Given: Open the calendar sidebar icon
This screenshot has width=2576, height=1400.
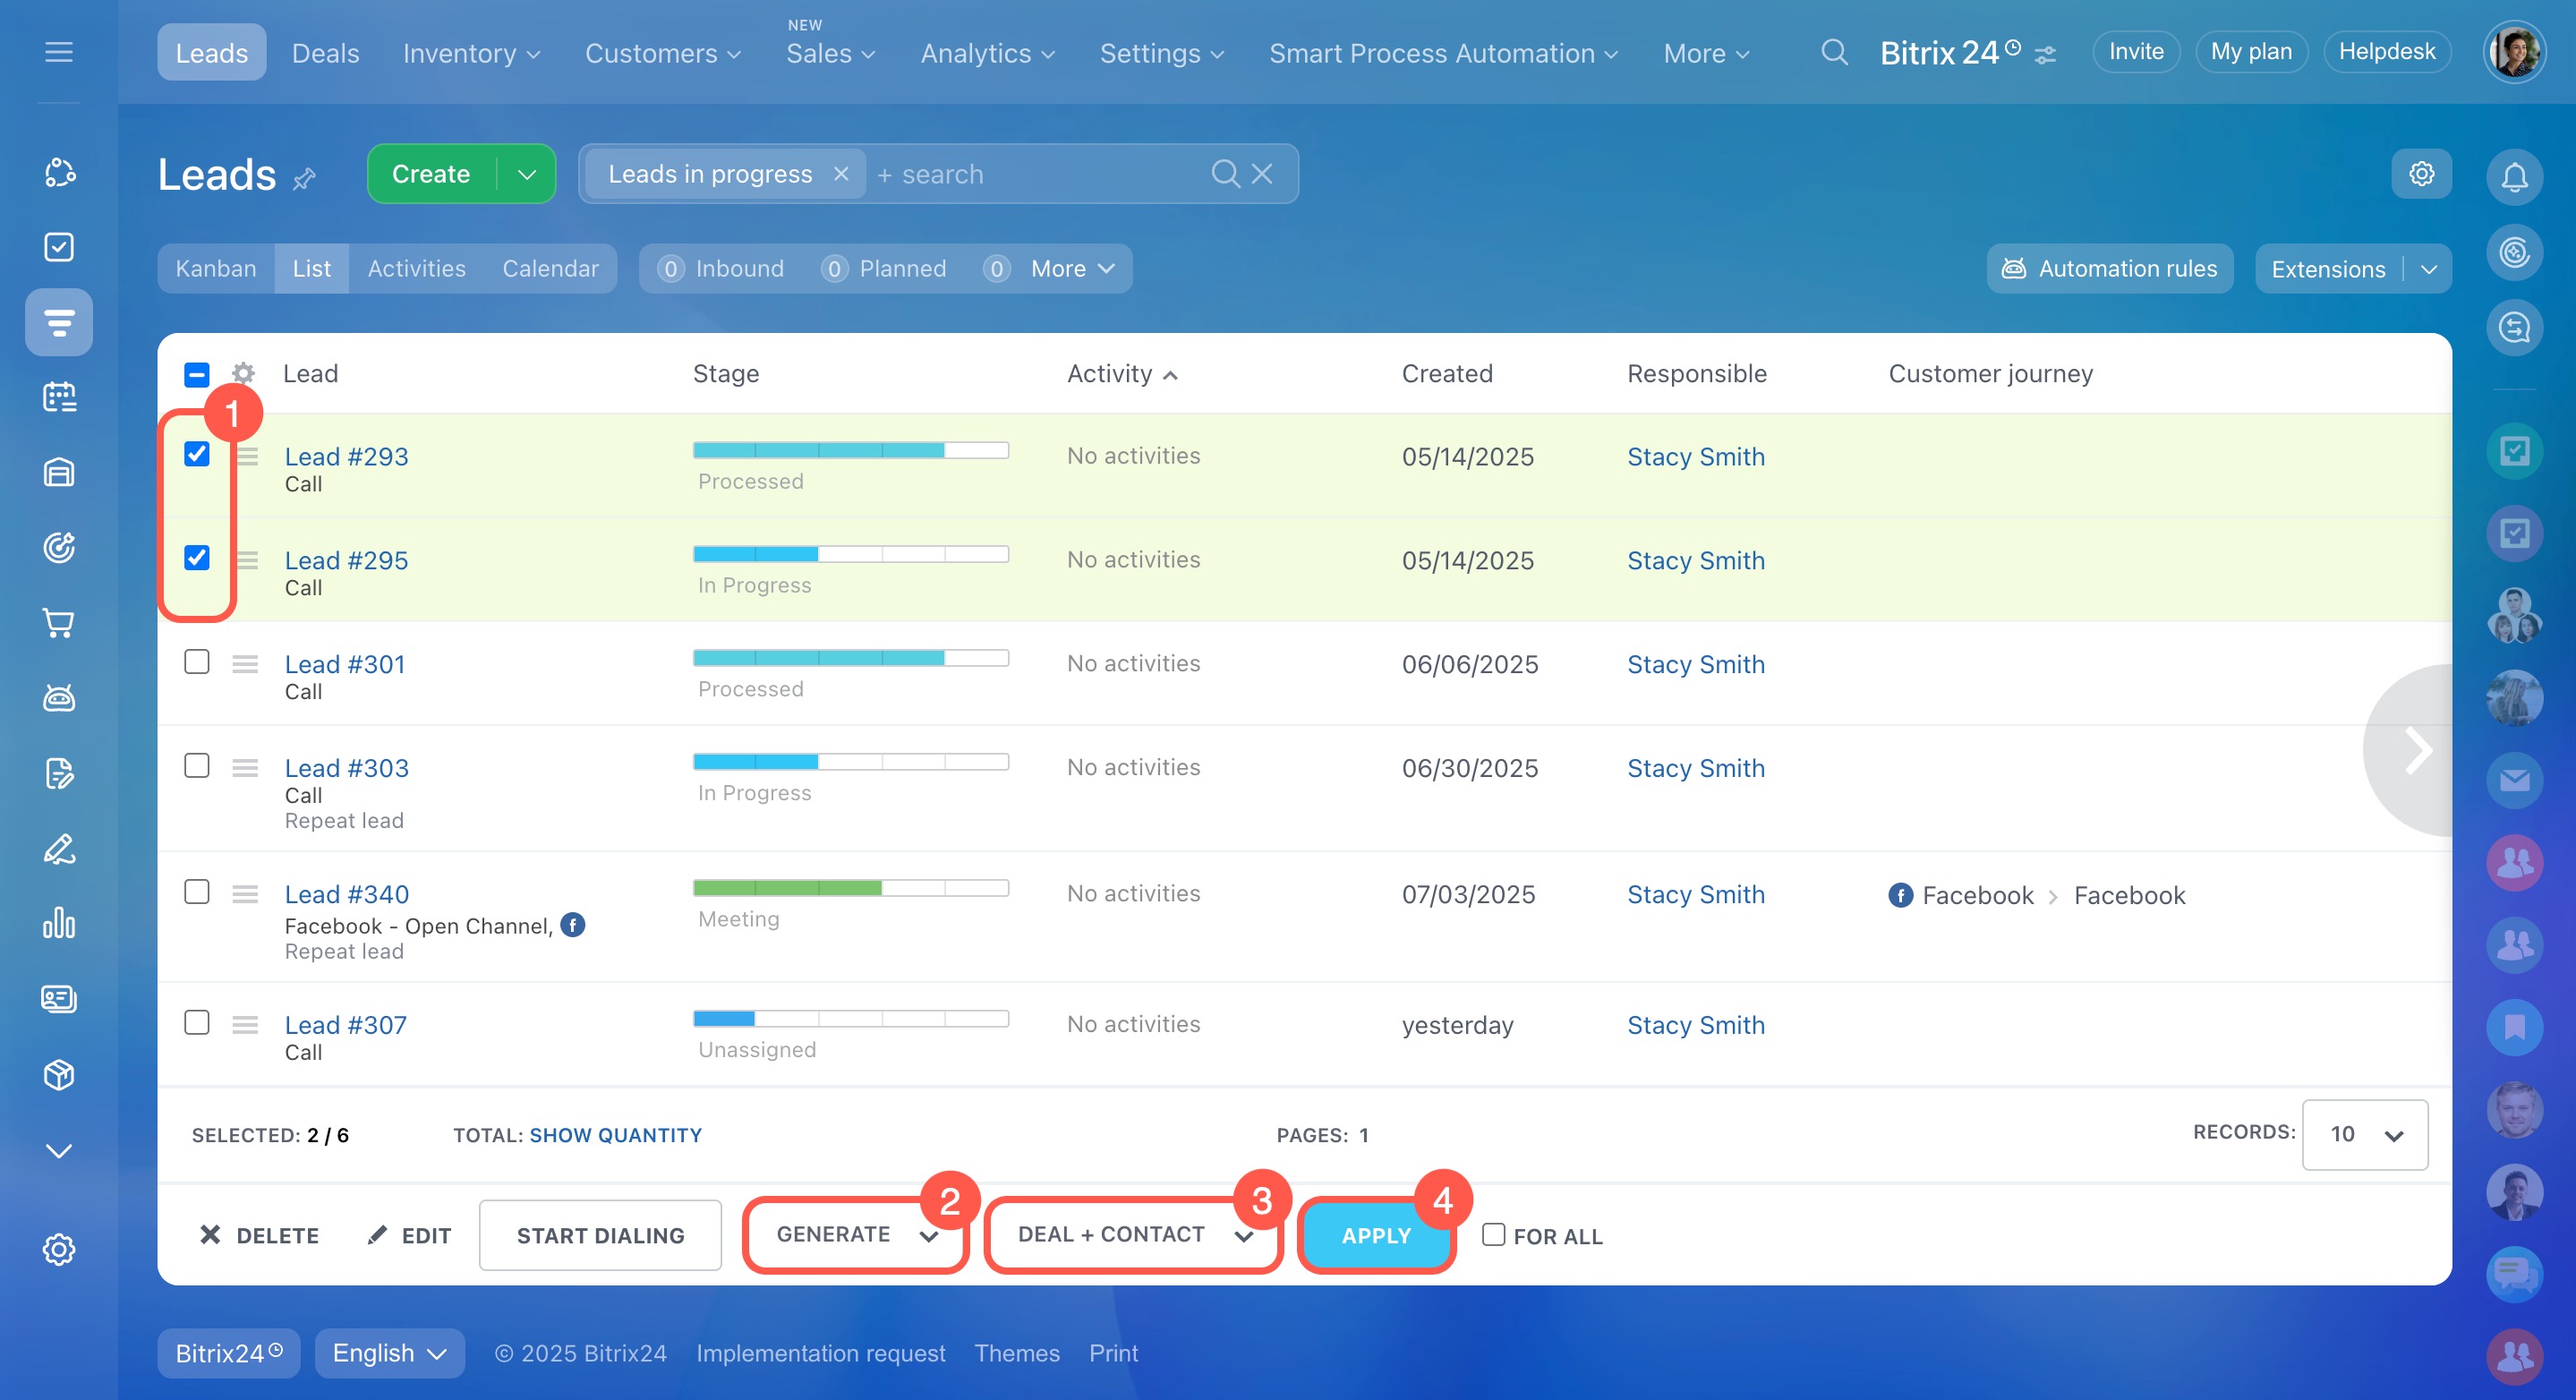Looking at the screenshot, I should (59, 397).
